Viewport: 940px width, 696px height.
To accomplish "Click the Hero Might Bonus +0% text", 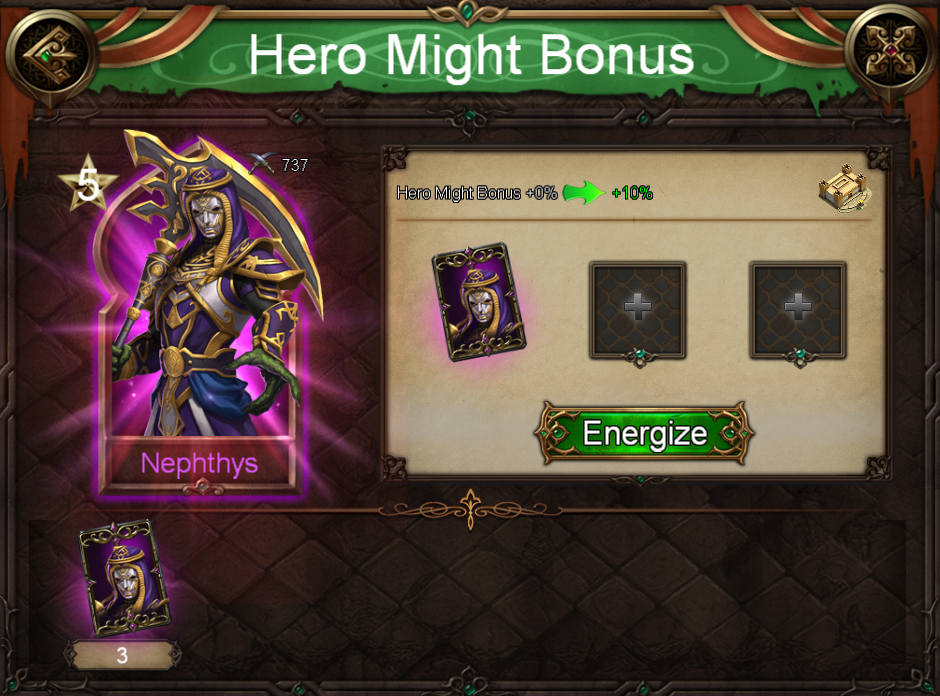I will click(477, 193).
